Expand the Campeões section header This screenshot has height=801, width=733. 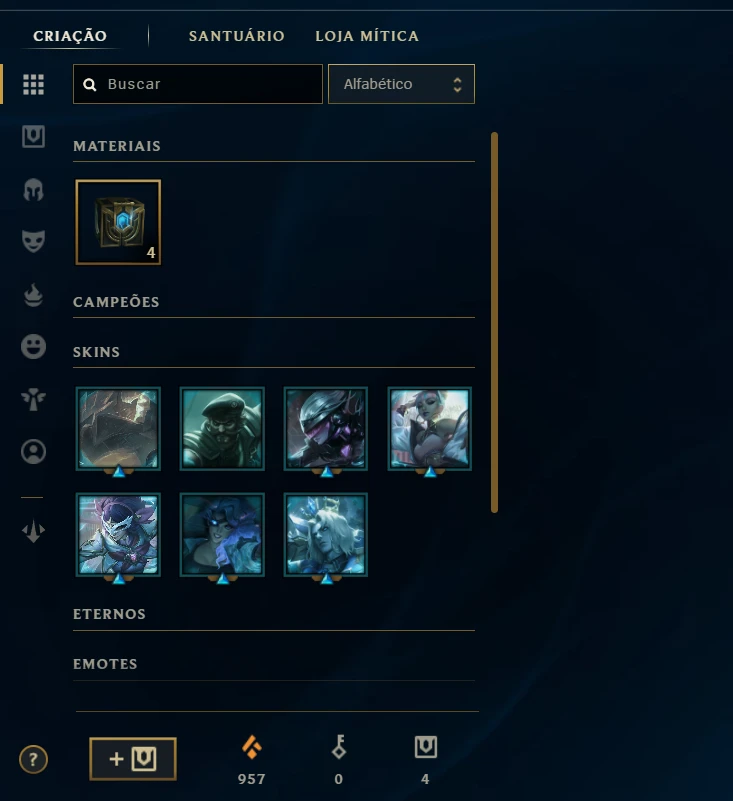[x=116, y=302]
